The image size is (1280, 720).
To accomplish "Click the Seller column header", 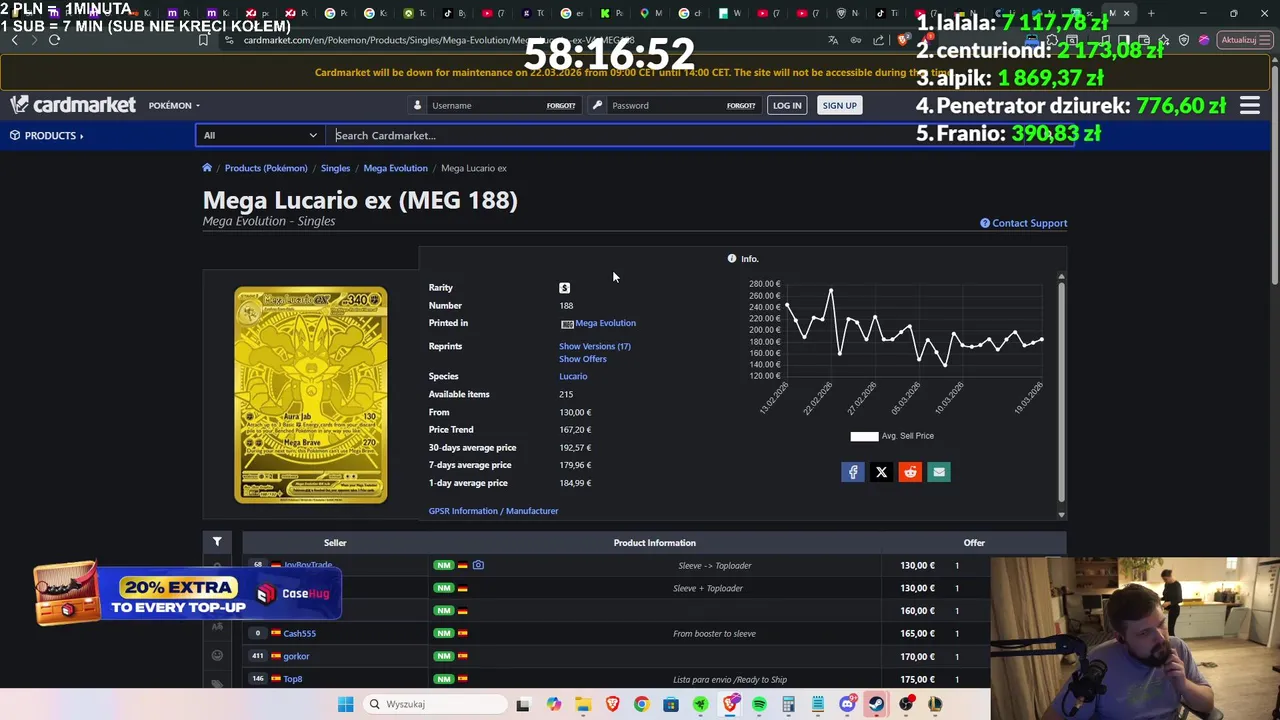I will [335, 543].
